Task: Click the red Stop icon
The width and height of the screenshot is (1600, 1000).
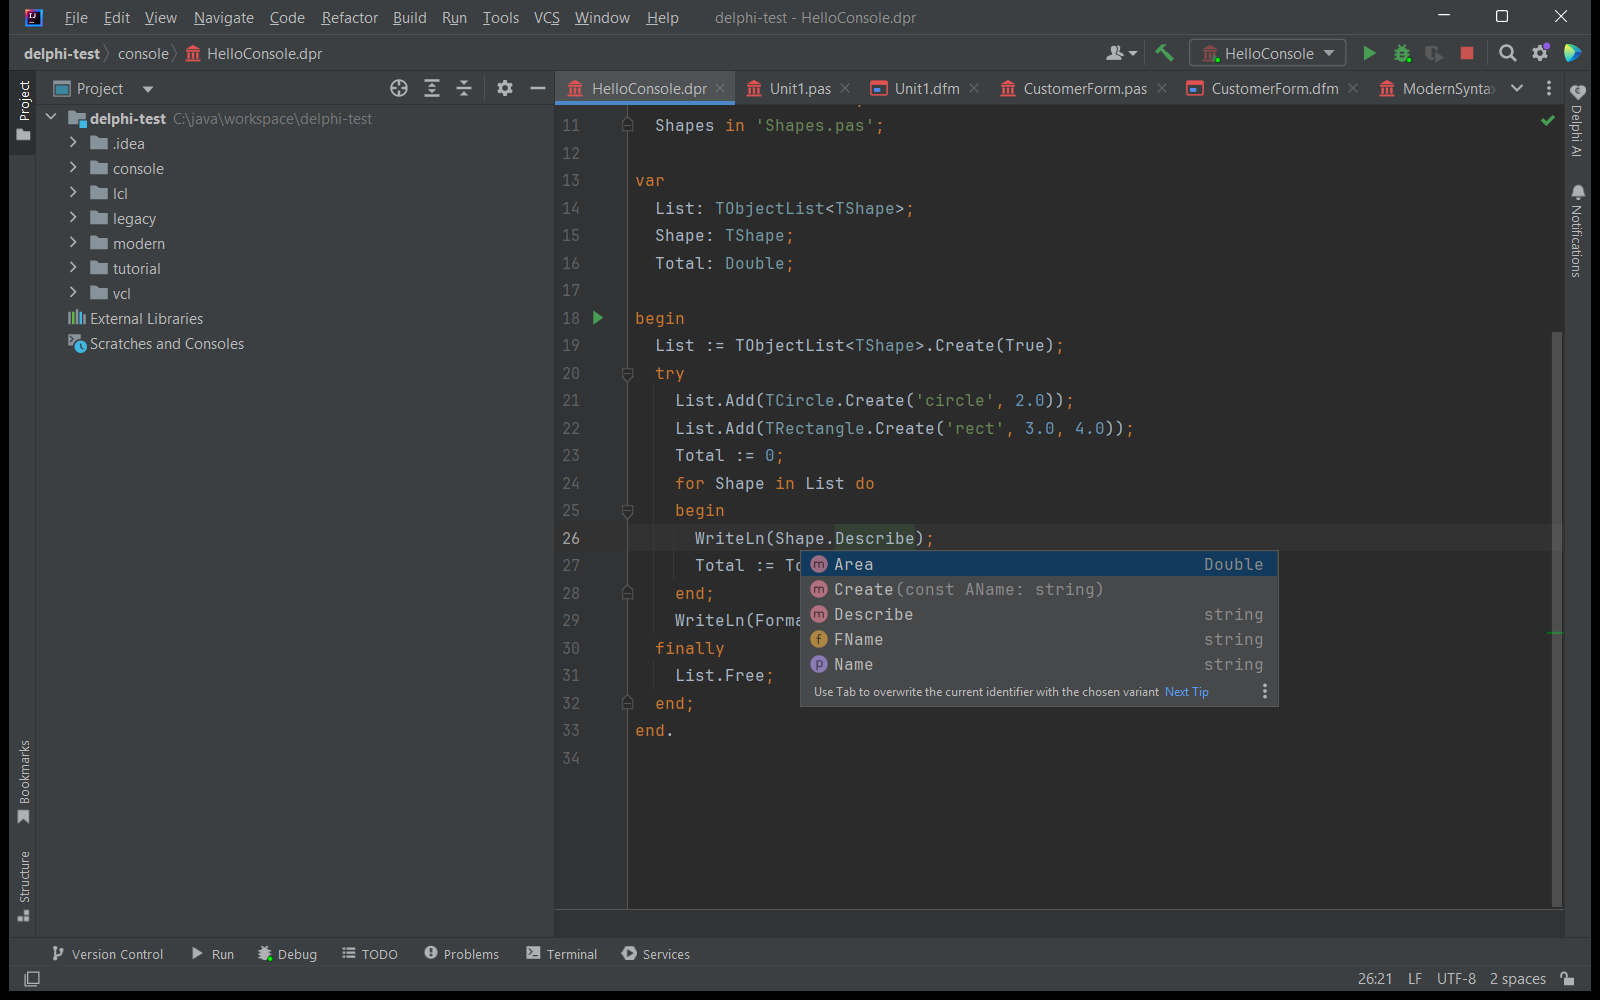Action: 1467,53
